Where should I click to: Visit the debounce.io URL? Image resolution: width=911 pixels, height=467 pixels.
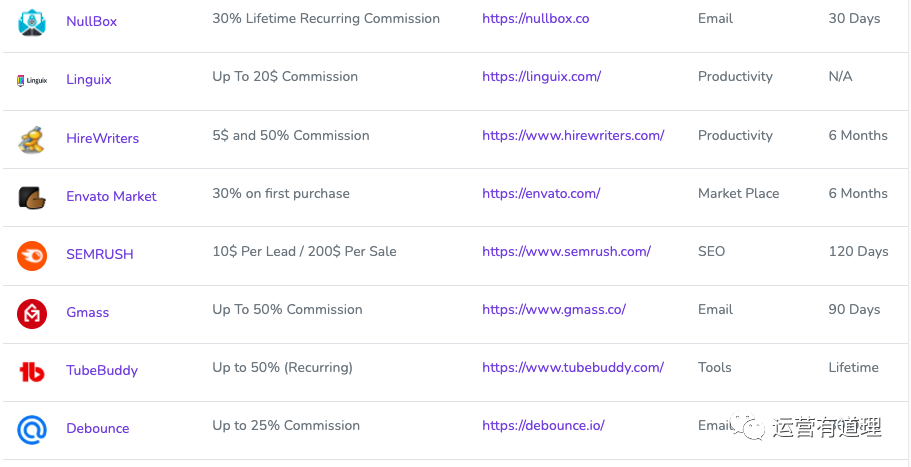click(x=543, y=425)
